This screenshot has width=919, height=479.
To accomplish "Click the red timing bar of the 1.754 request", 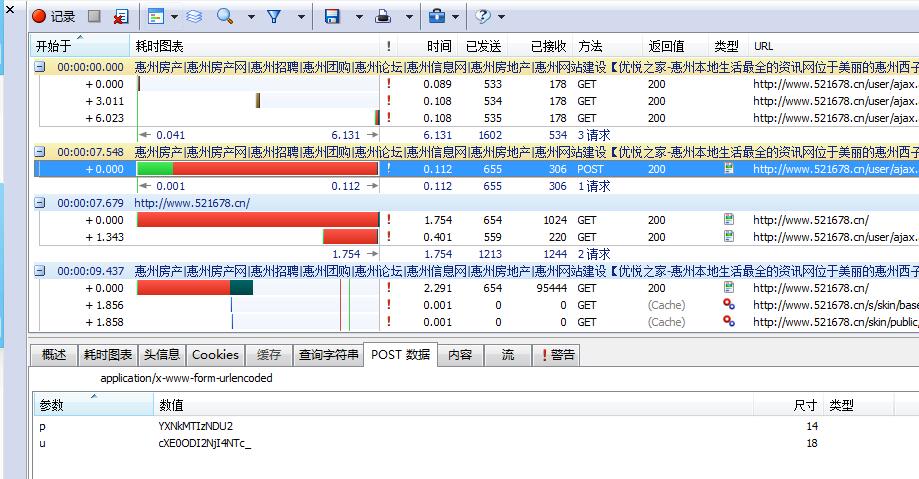I will [258, 220].
